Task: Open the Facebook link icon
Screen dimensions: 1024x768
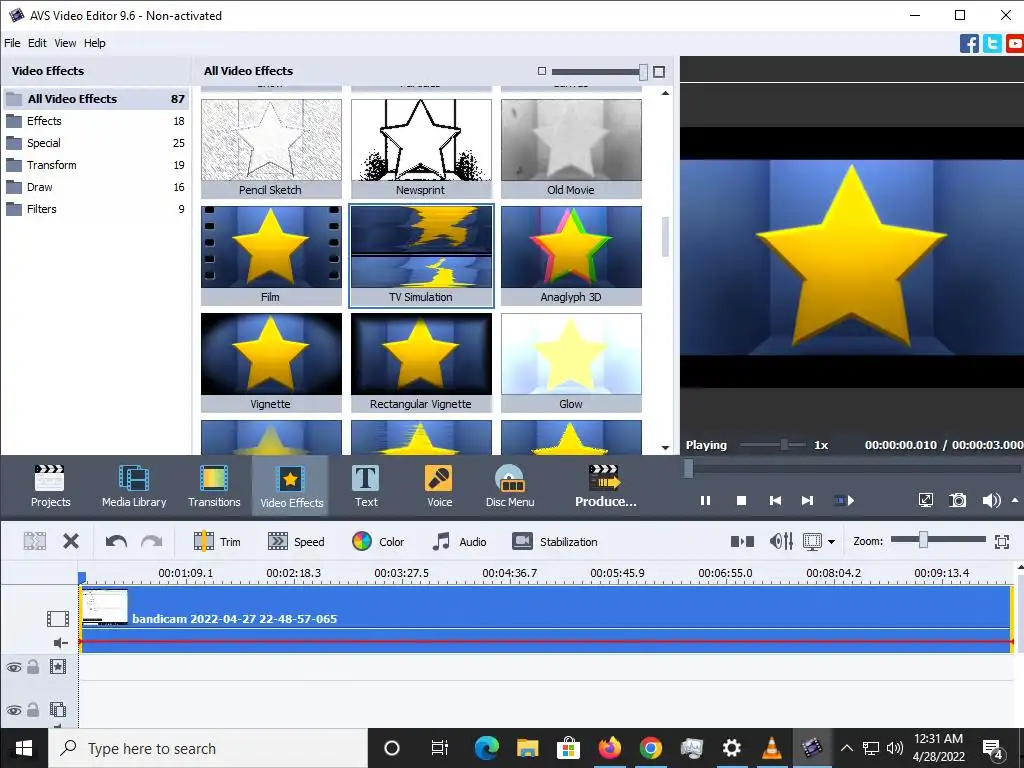Action: tap(969, 44)
